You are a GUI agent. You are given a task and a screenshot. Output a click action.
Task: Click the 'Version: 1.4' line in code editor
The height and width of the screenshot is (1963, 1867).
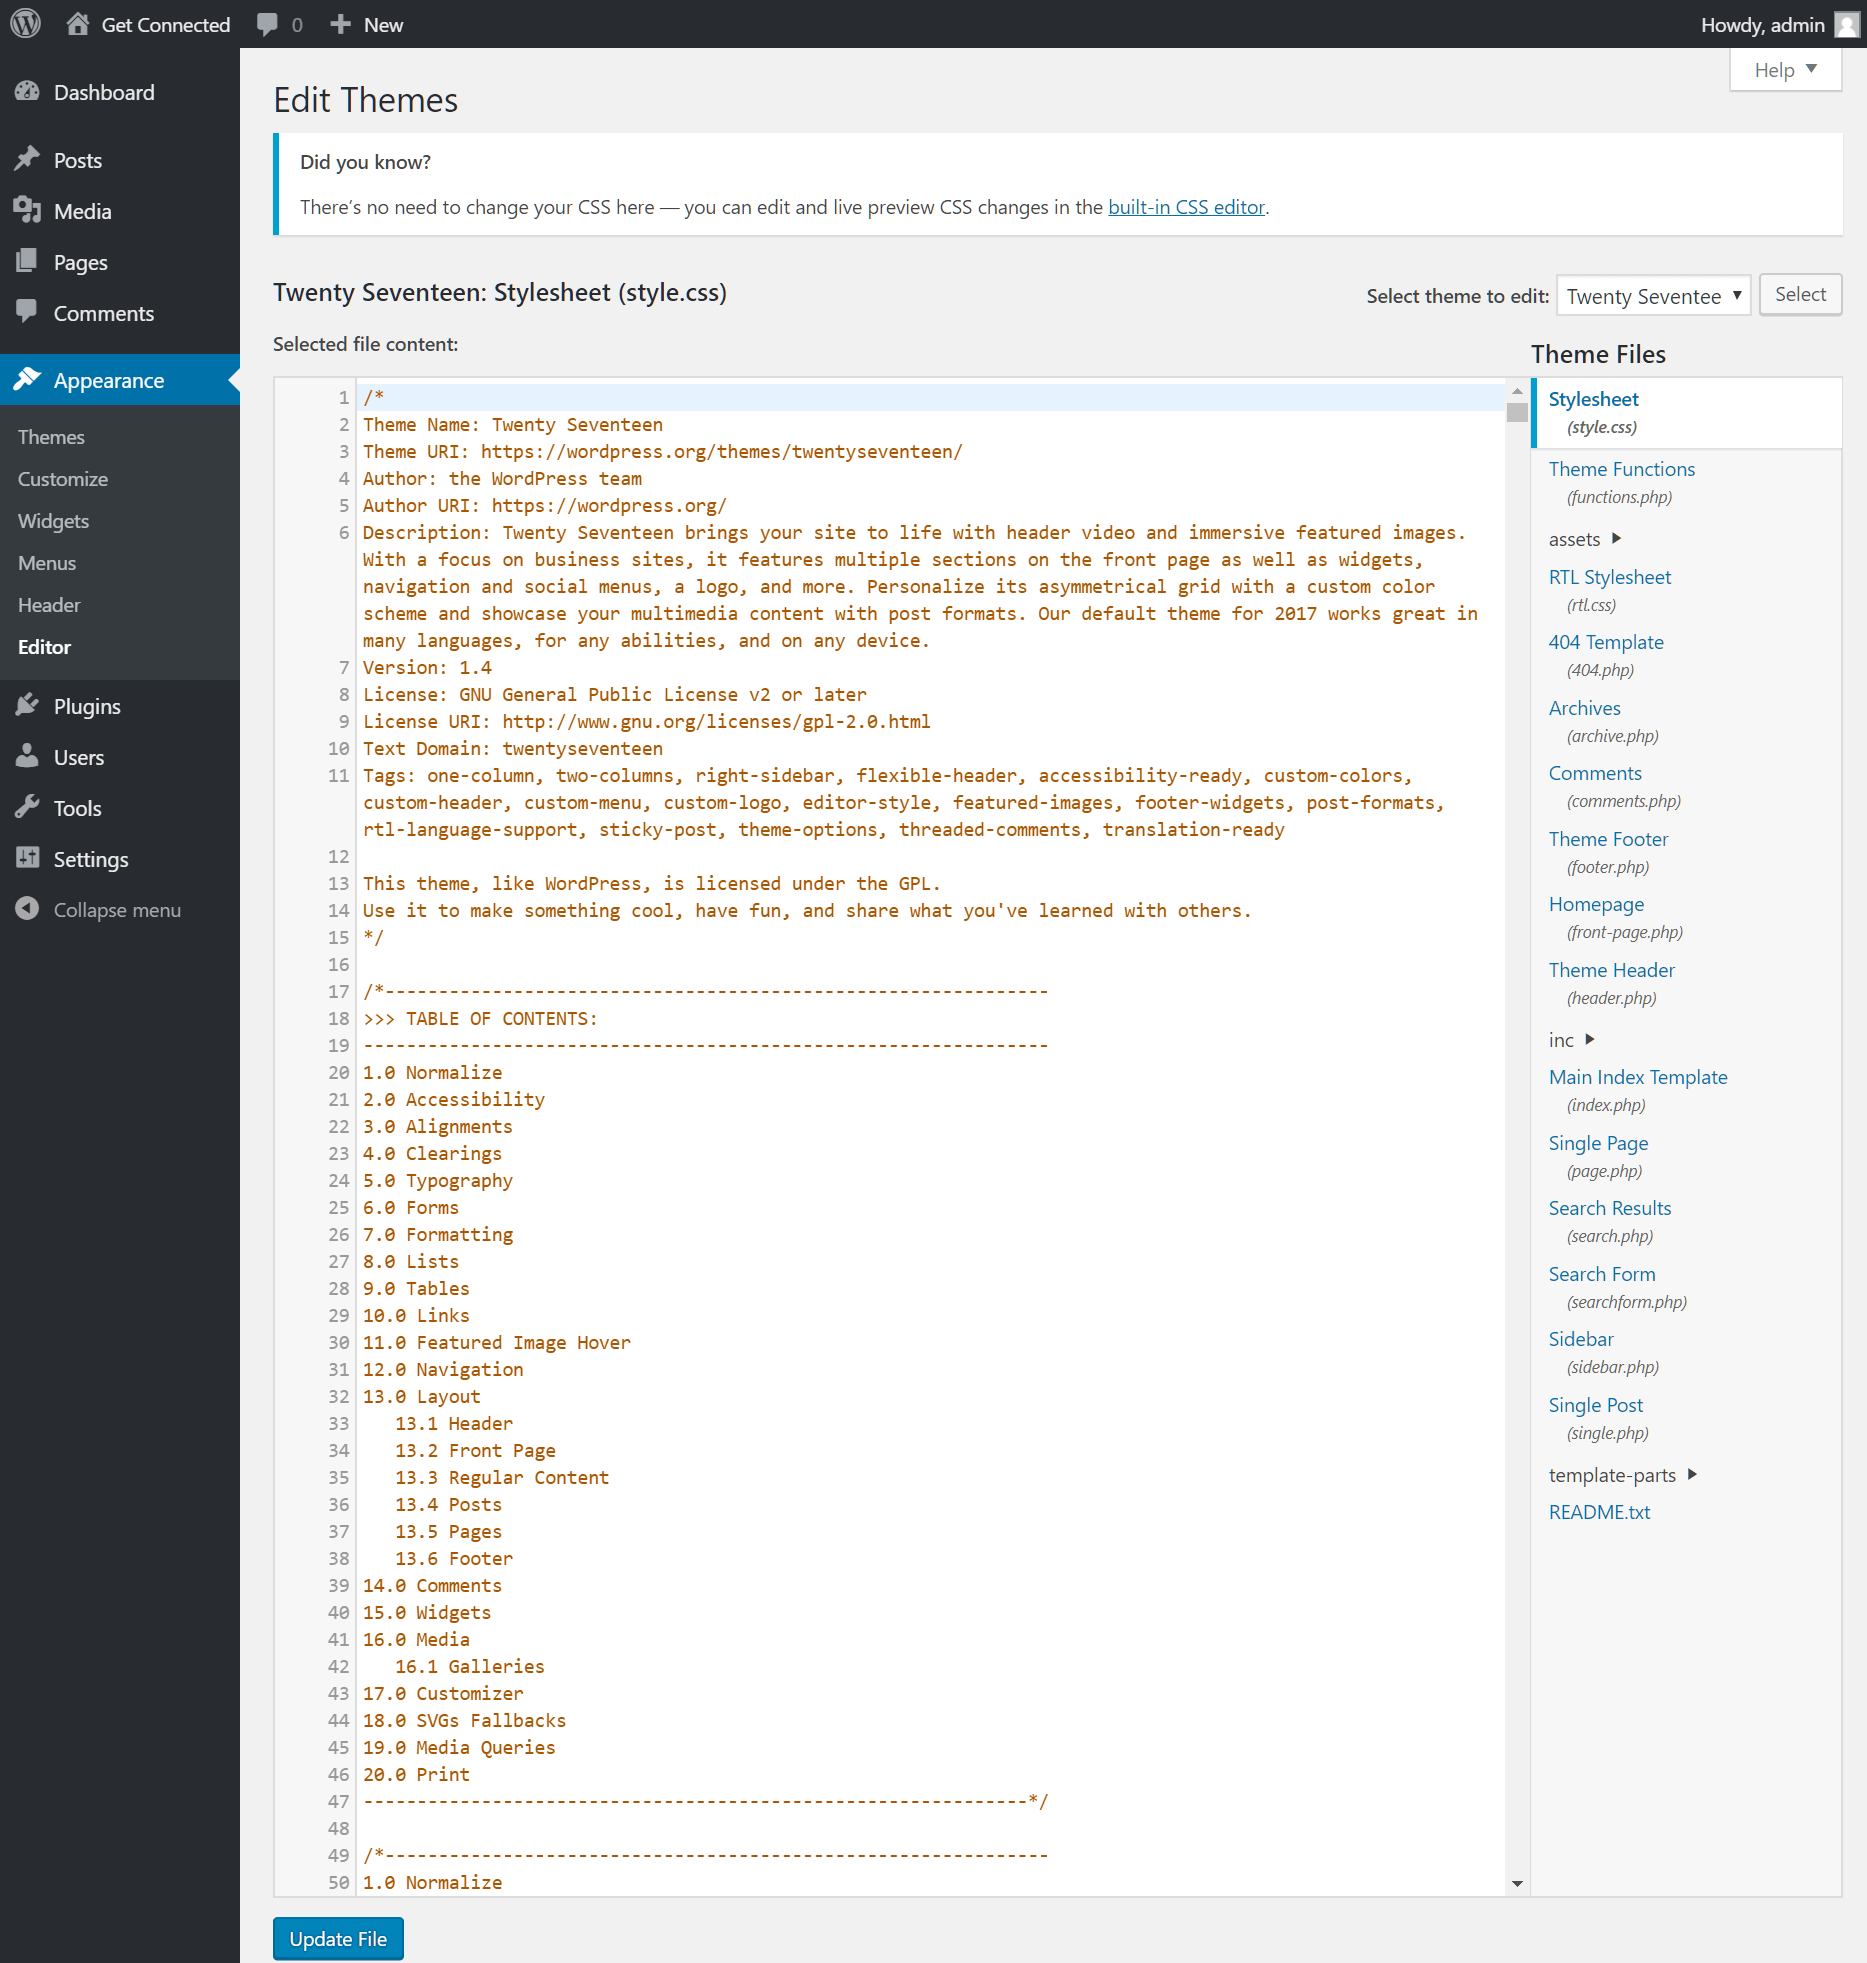tap(427, 667)
